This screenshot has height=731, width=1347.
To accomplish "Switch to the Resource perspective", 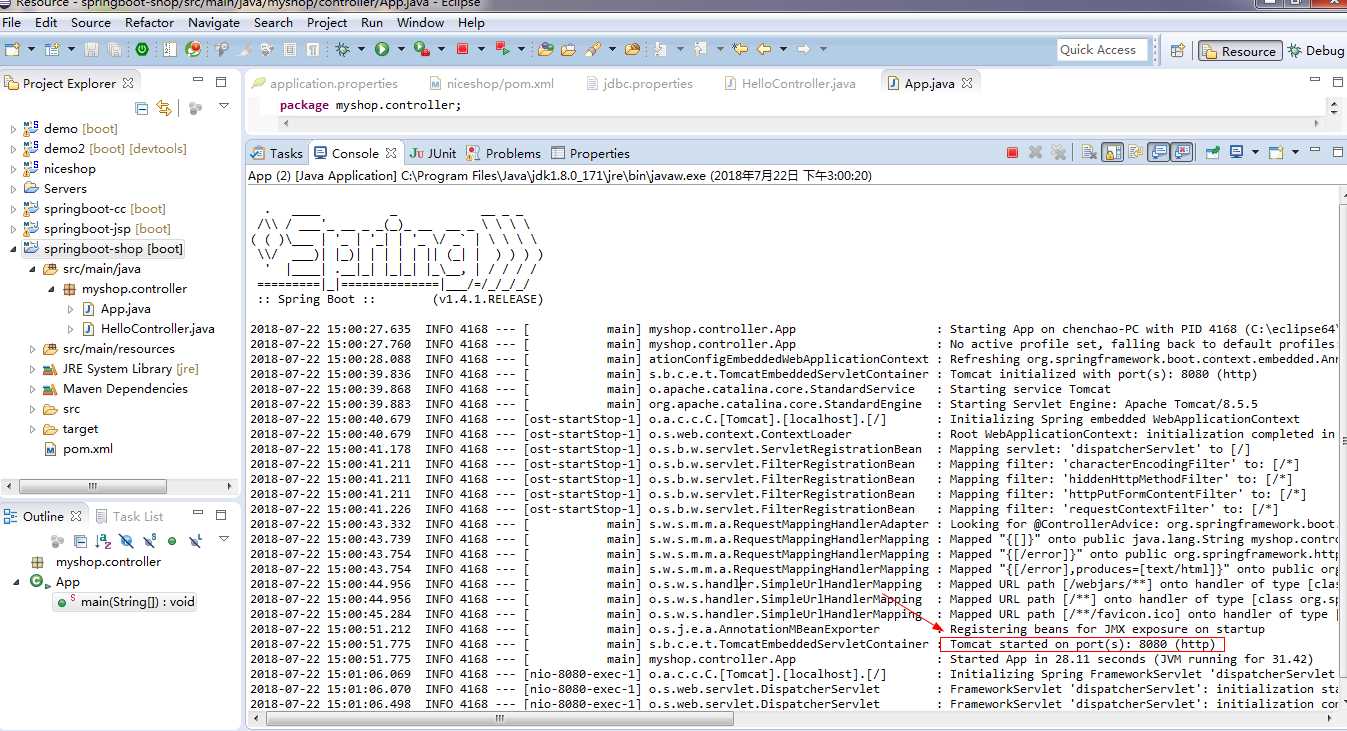I will coord(1239,51).
